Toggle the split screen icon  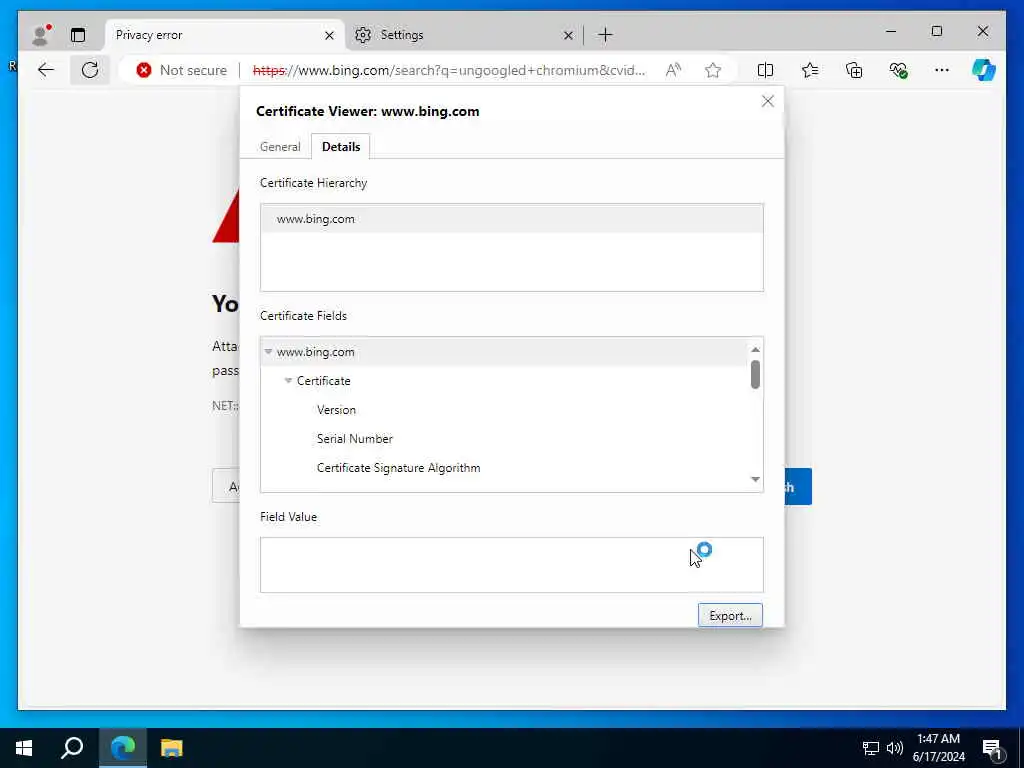(765, 70)
